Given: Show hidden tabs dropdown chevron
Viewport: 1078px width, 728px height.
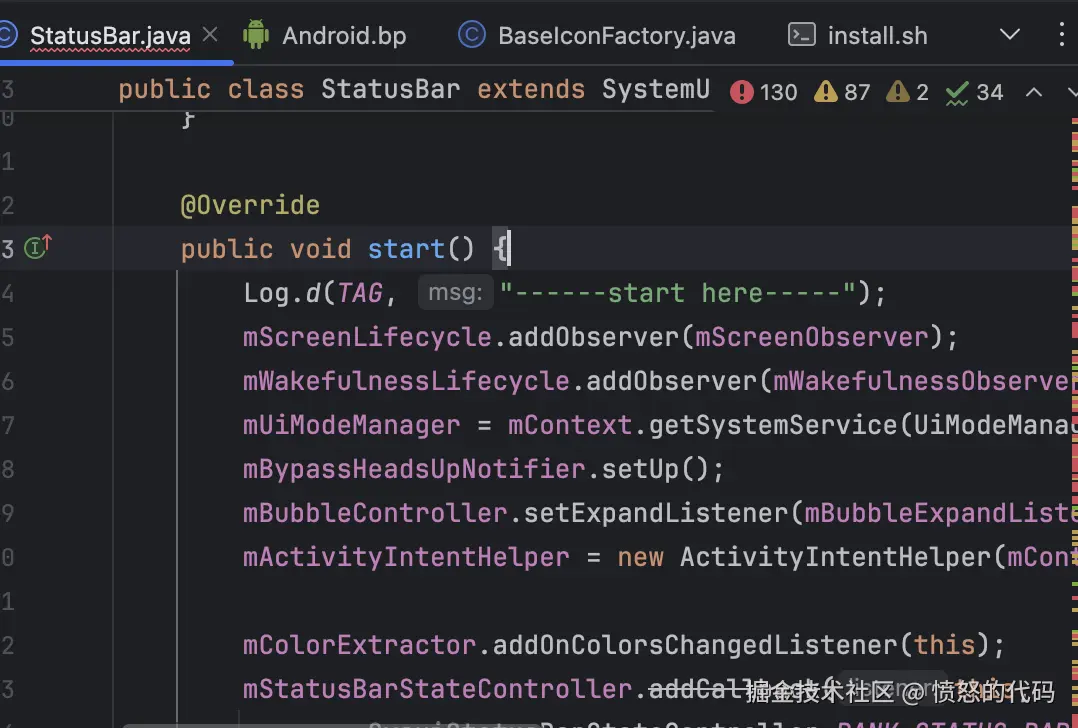Looking at the screenshot, I should click(1009, 34).
